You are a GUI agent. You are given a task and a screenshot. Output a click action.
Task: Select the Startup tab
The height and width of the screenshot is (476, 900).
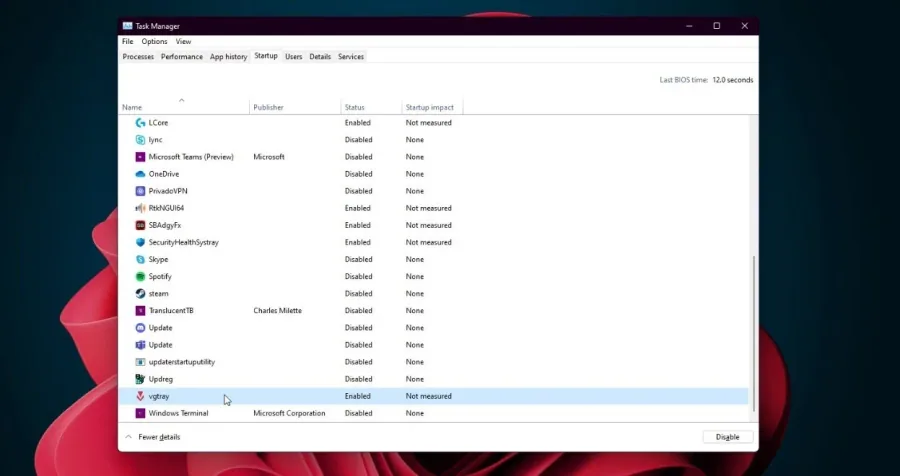(266, 56)
